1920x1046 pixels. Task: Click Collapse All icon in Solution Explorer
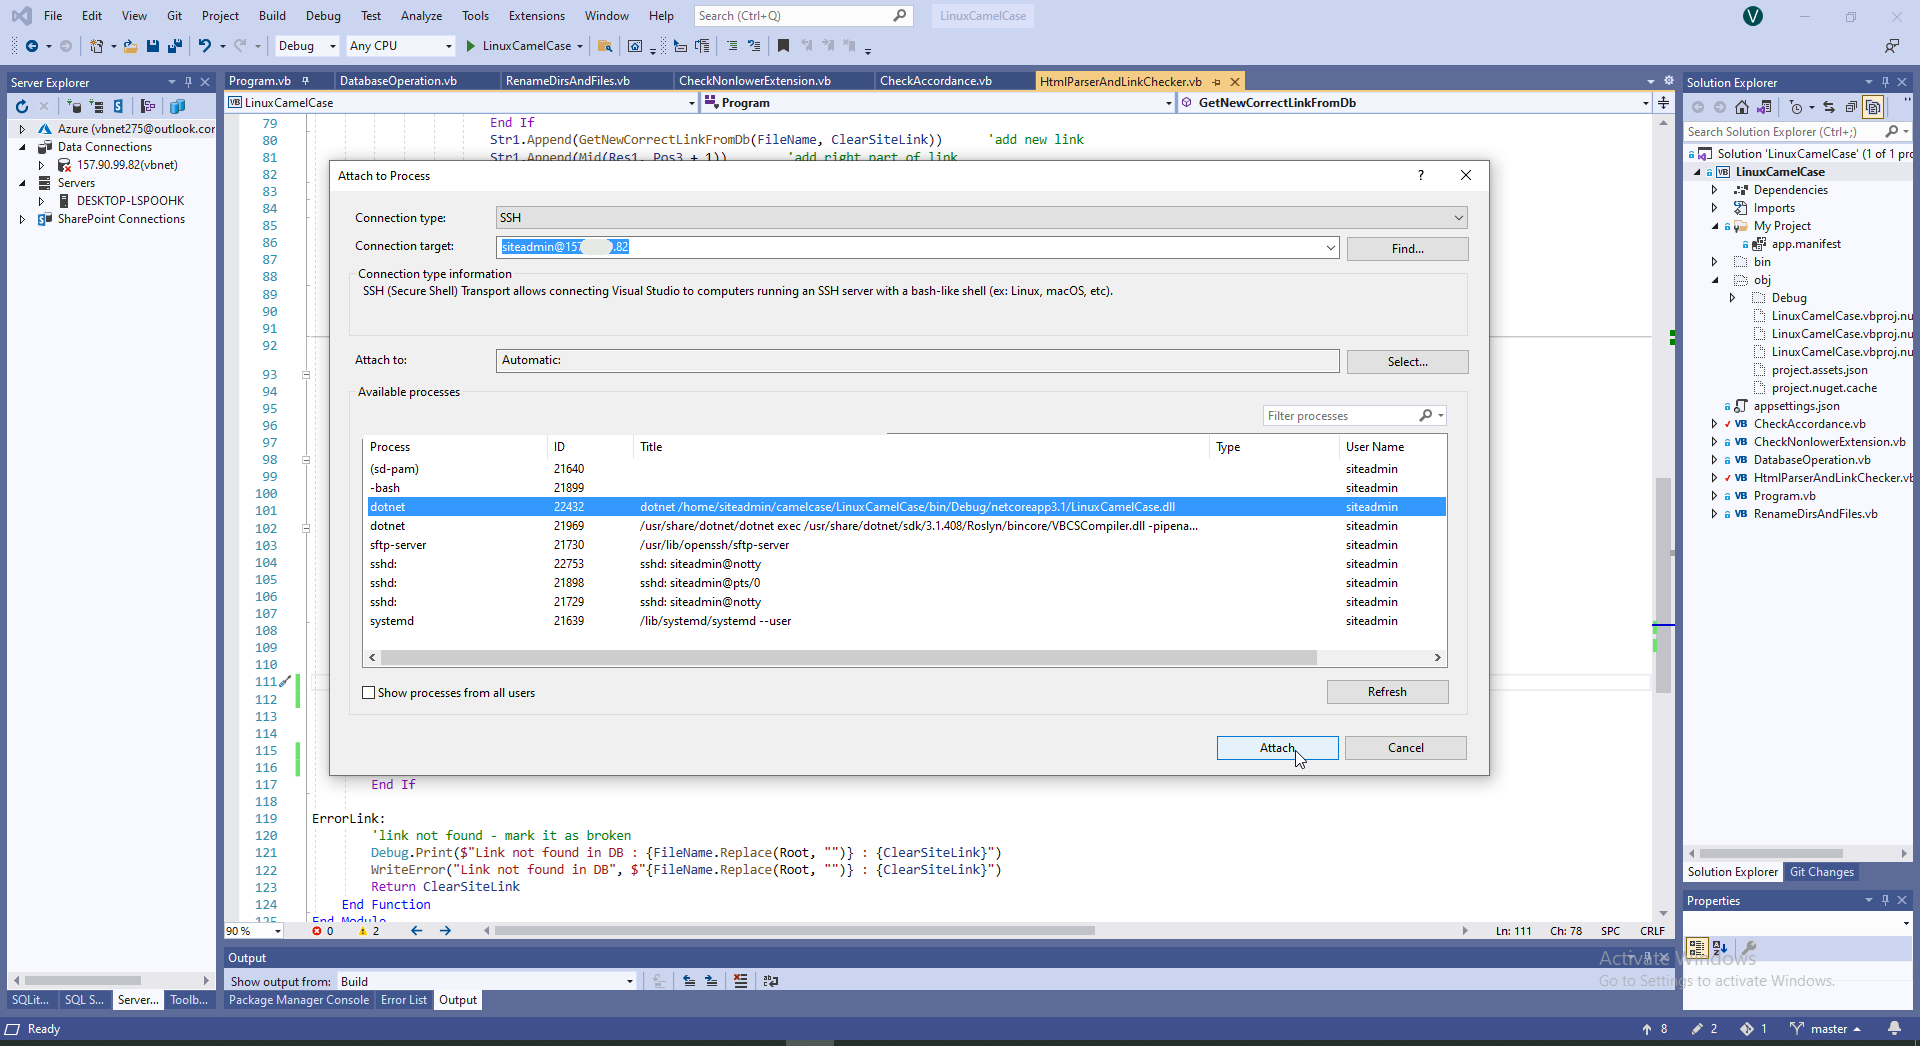[1851, 107]
